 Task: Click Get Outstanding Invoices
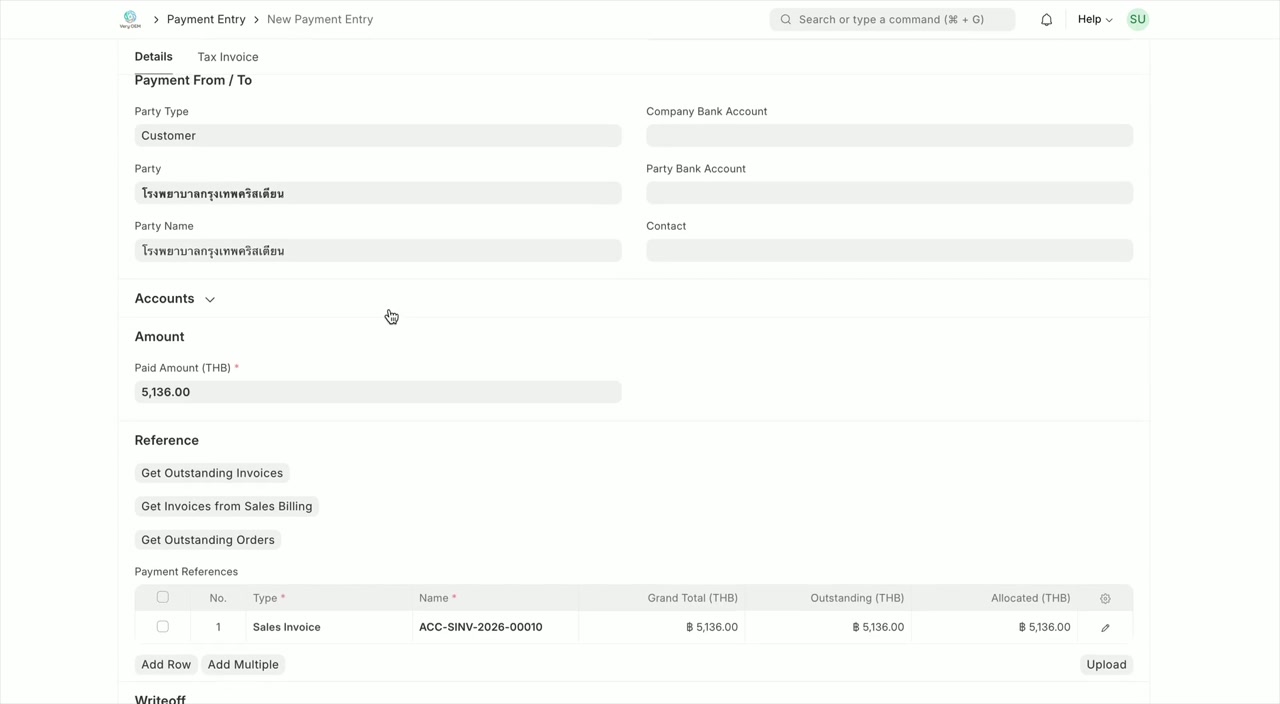pyautogui.click(x=211, y=472)
